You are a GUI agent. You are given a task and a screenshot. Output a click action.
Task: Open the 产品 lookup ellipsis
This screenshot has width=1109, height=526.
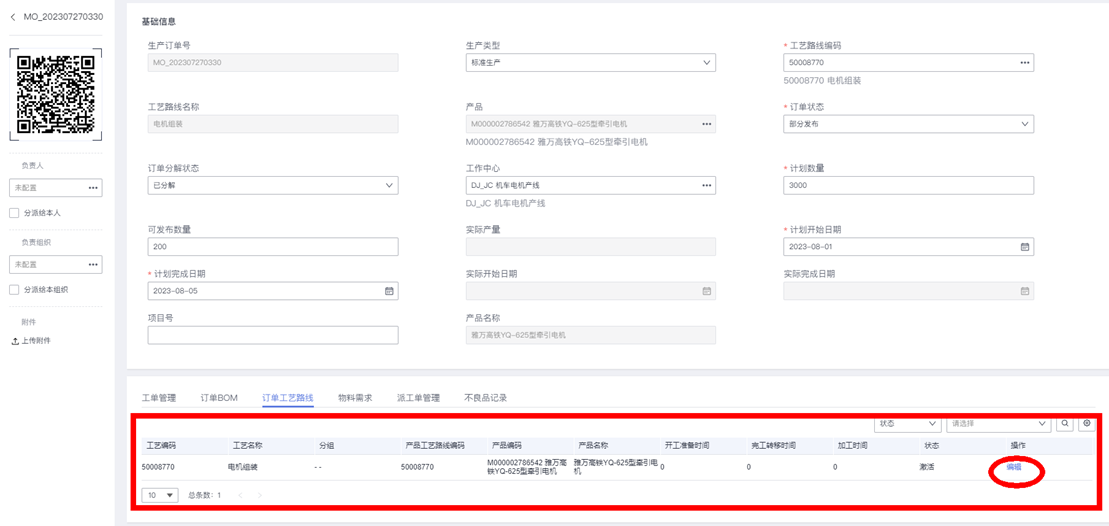(706, 124)
